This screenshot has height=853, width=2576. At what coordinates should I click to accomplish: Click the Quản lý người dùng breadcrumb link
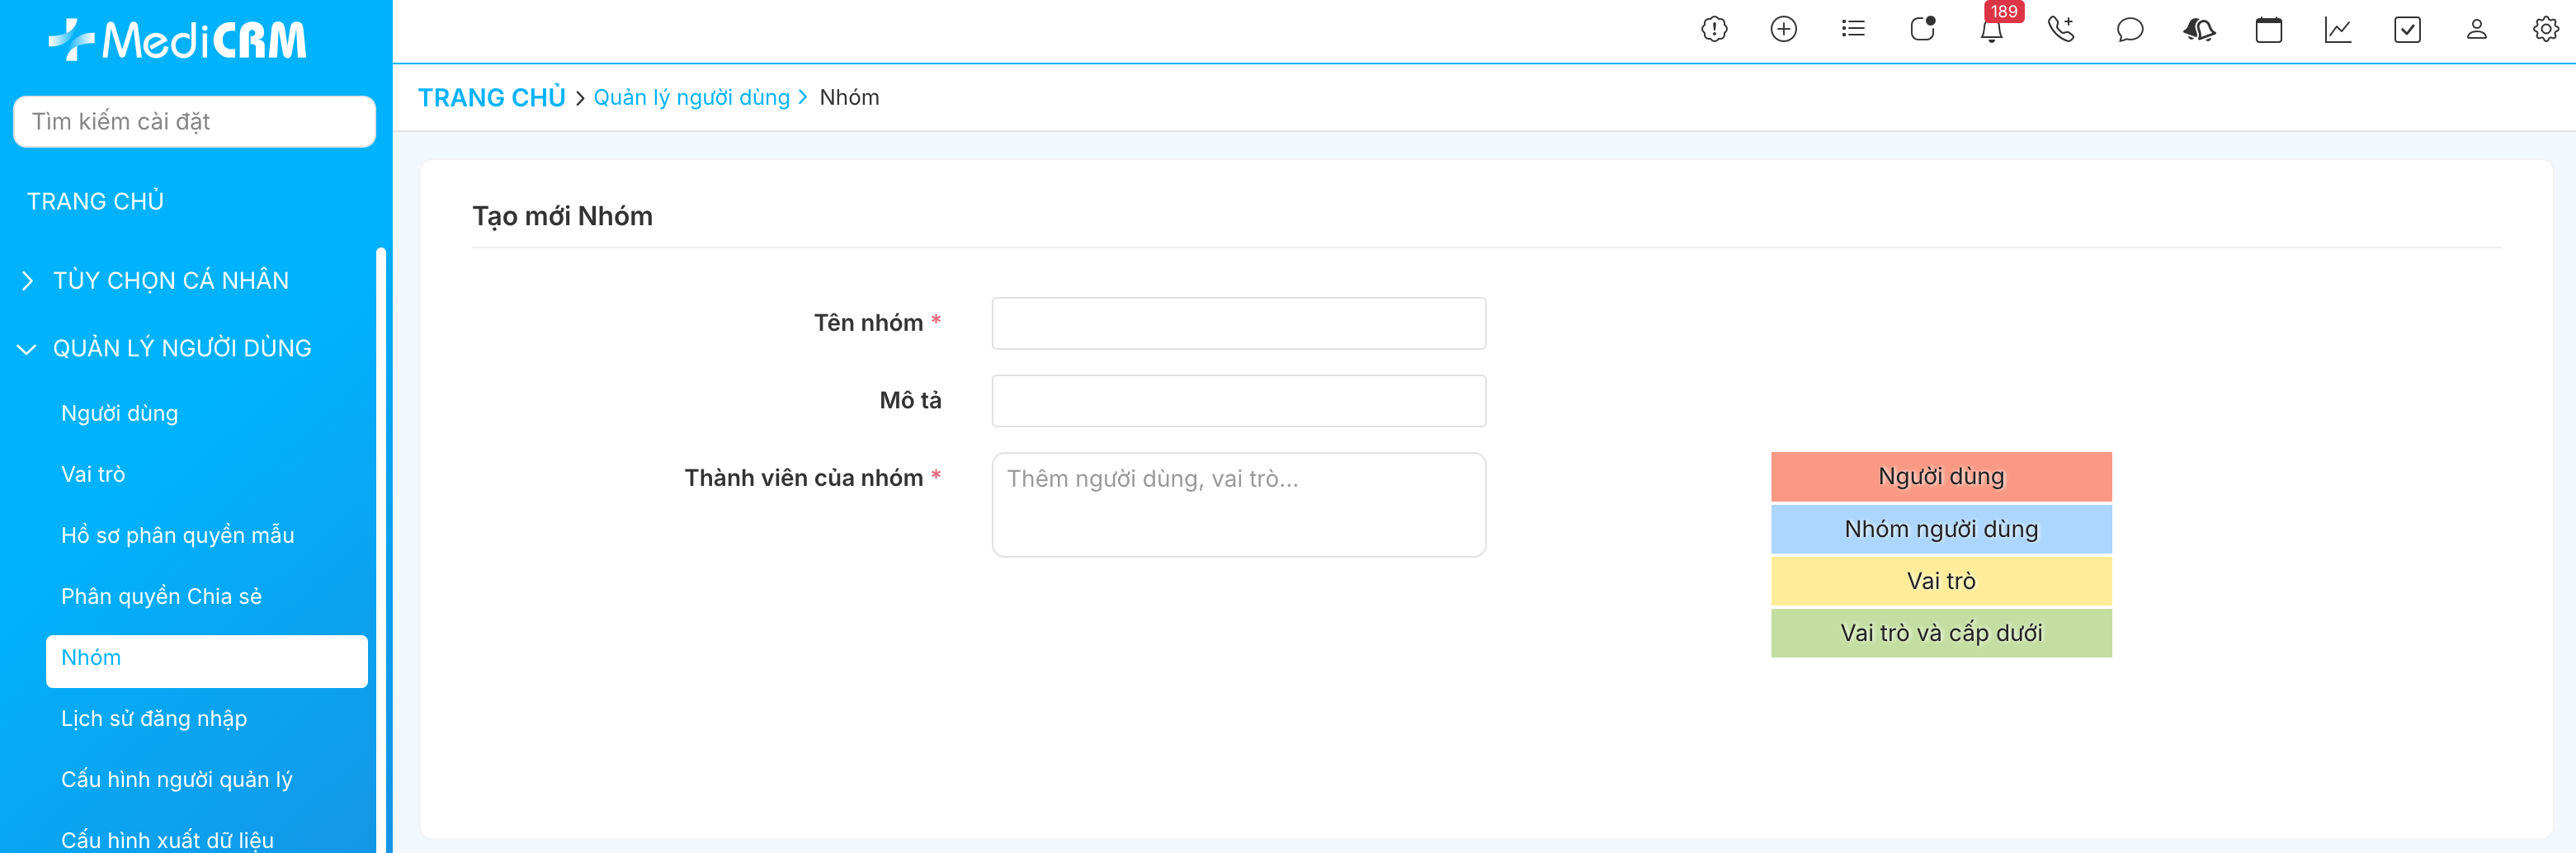(x=691, y=98)
